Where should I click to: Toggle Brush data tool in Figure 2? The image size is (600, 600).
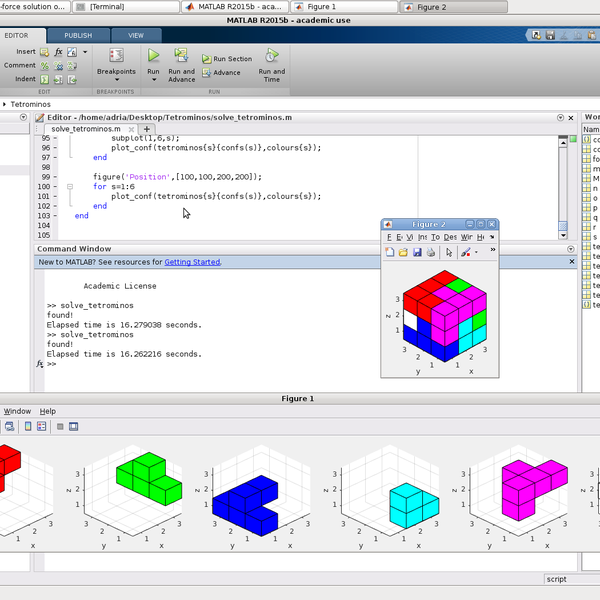[x=465, y=253]
